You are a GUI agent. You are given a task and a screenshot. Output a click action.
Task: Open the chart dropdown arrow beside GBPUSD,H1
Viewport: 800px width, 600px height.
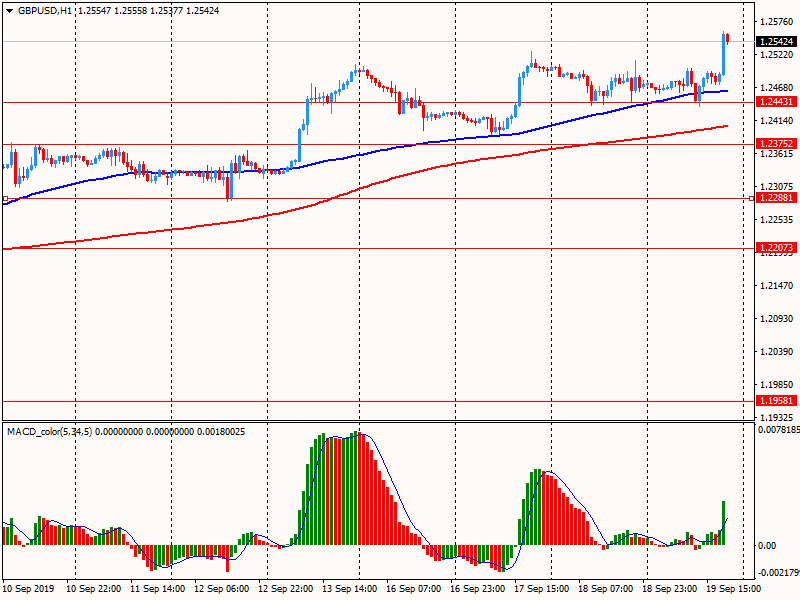pyautogui.click(x=9, y=11)
